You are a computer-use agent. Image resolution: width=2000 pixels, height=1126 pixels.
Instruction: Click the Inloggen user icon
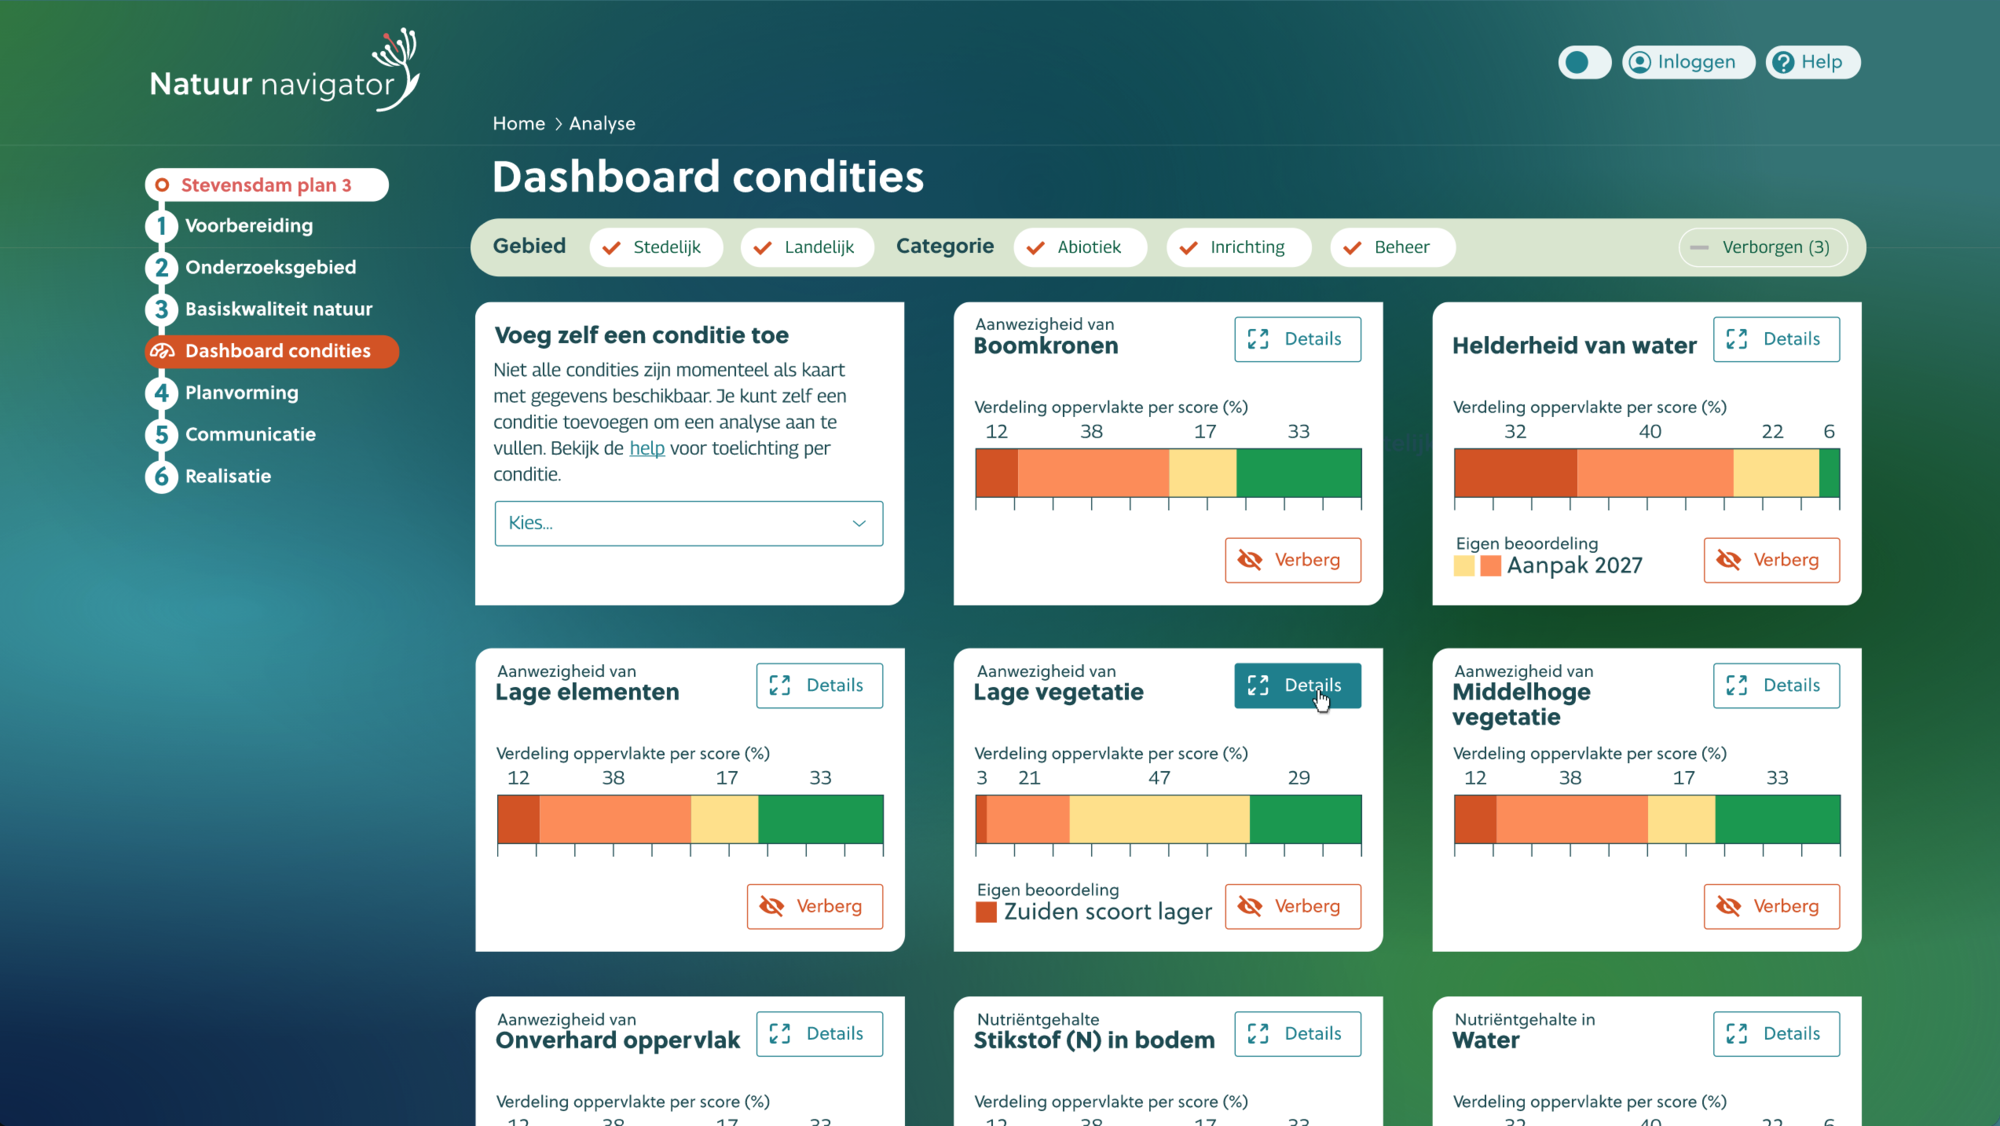1640,62
